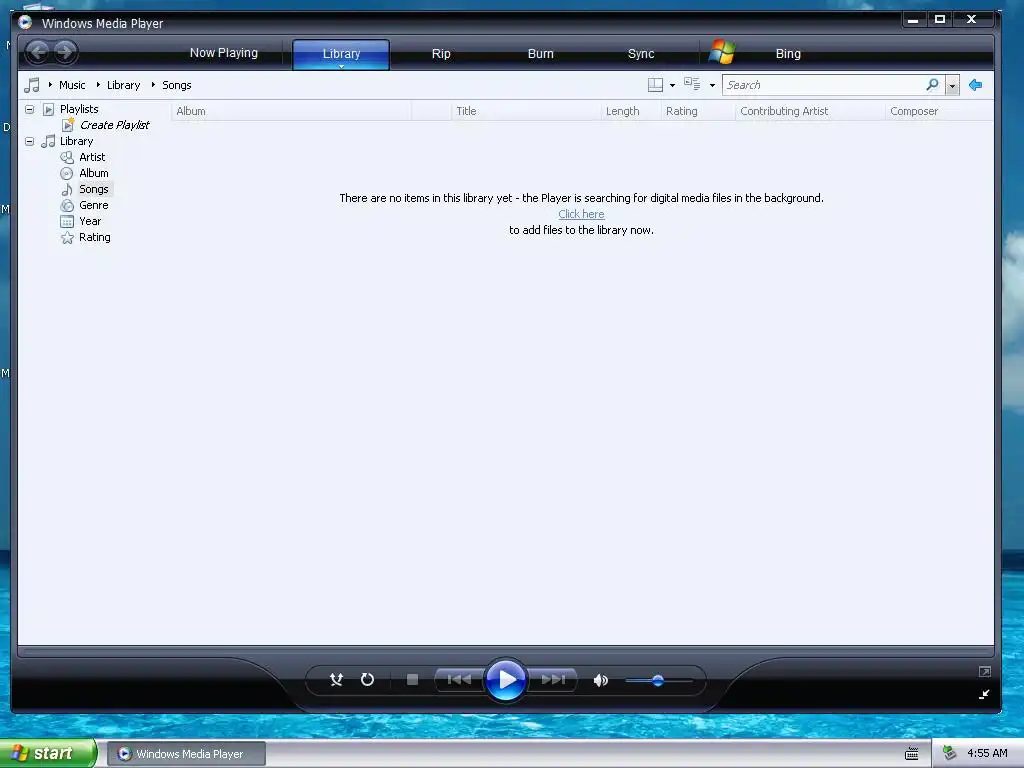
Task: Sort by the Album column header
Action: coord(291,111)
